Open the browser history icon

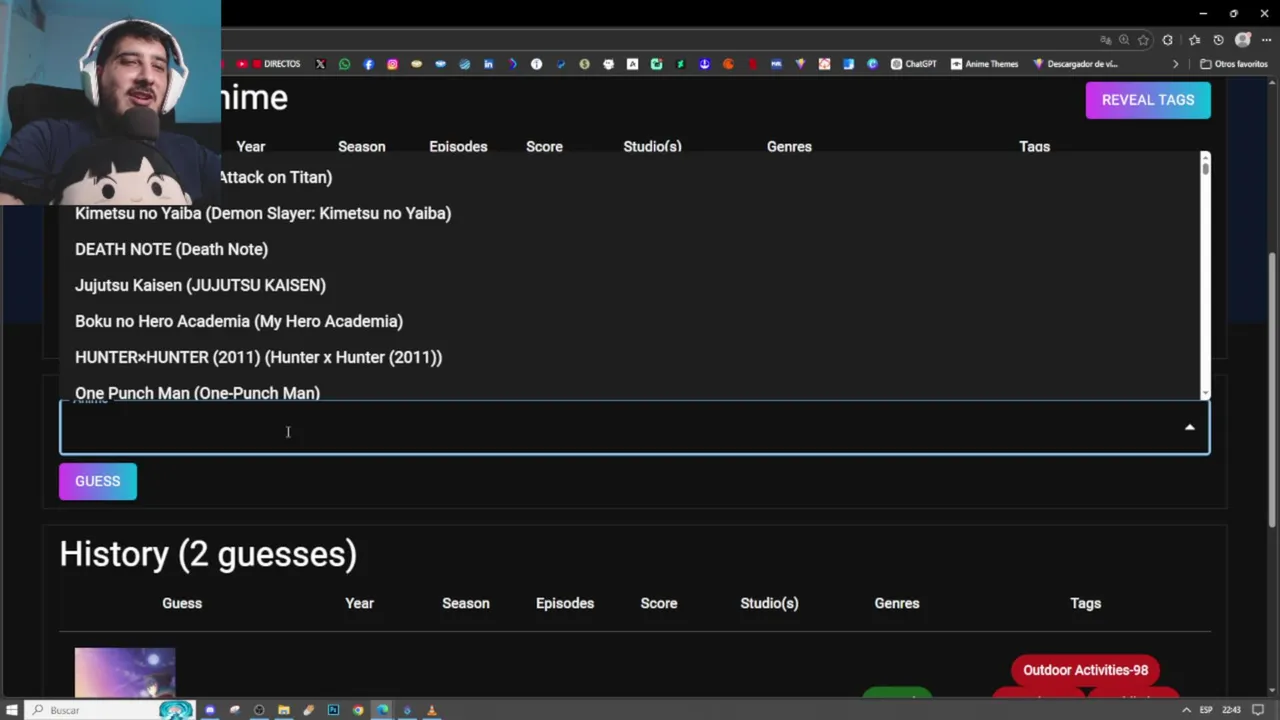[1218, 40]
